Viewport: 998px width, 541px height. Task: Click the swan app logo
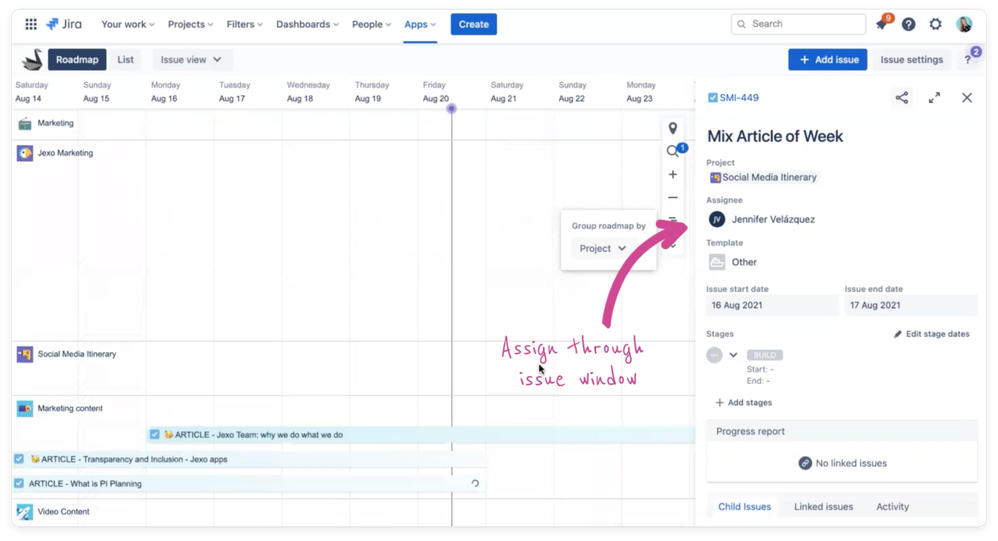click(32, 60)
